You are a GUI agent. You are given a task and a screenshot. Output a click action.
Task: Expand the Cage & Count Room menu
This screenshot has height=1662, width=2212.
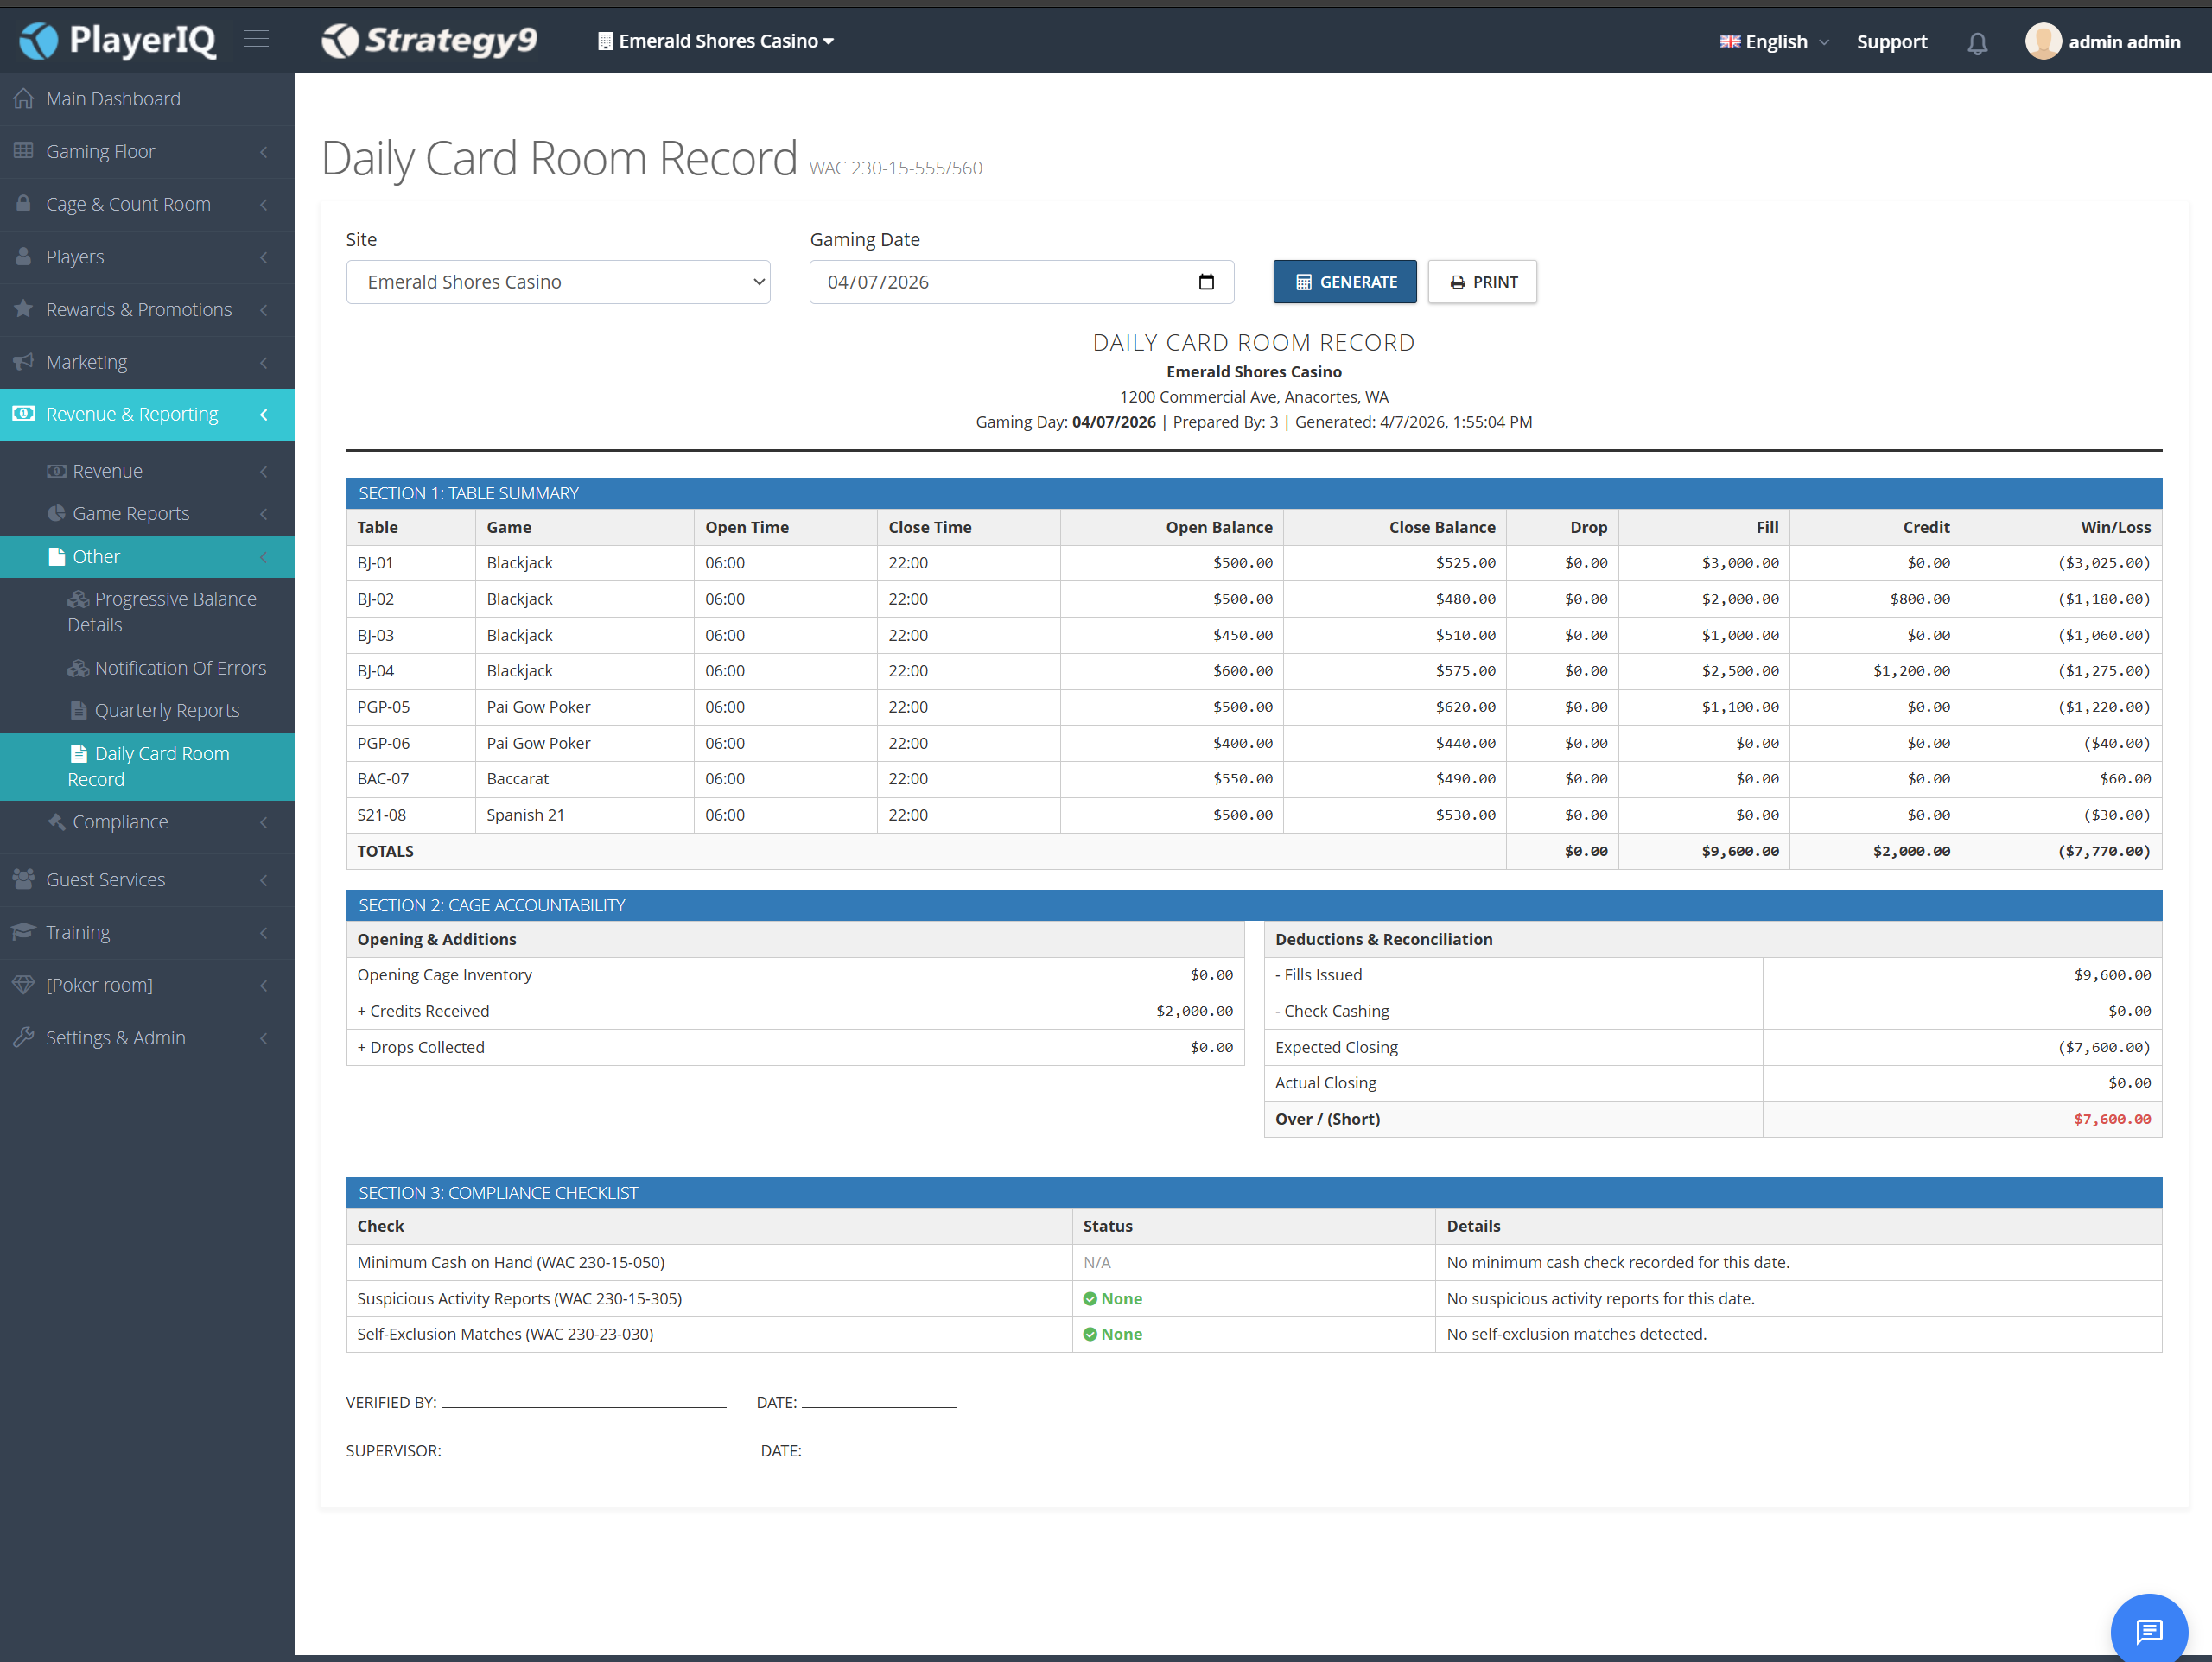147,204
